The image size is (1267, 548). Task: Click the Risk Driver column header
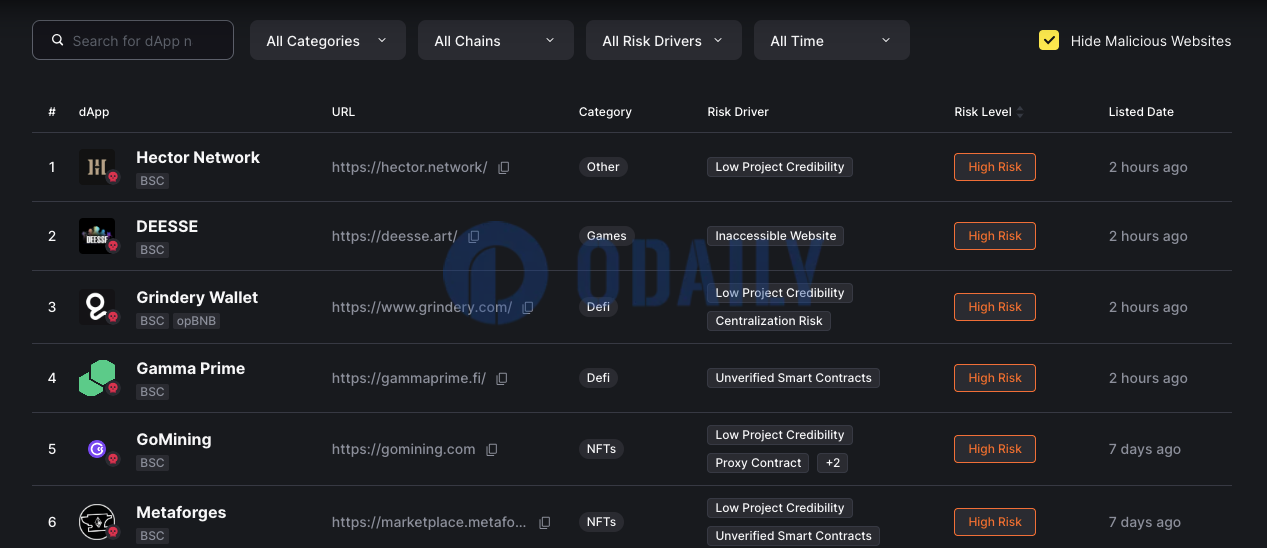tap(738, 112)
